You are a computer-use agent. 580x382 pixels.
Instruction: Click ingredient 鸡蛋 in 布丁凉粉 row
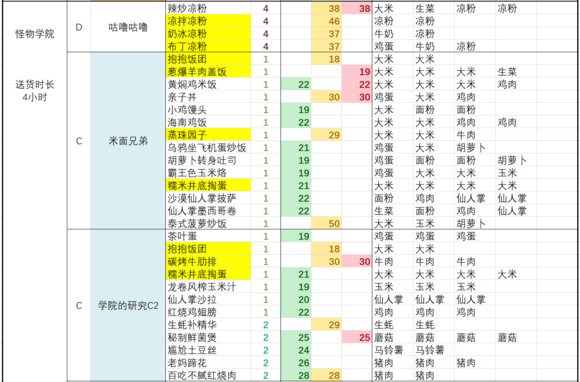click(x=384, y=46)
